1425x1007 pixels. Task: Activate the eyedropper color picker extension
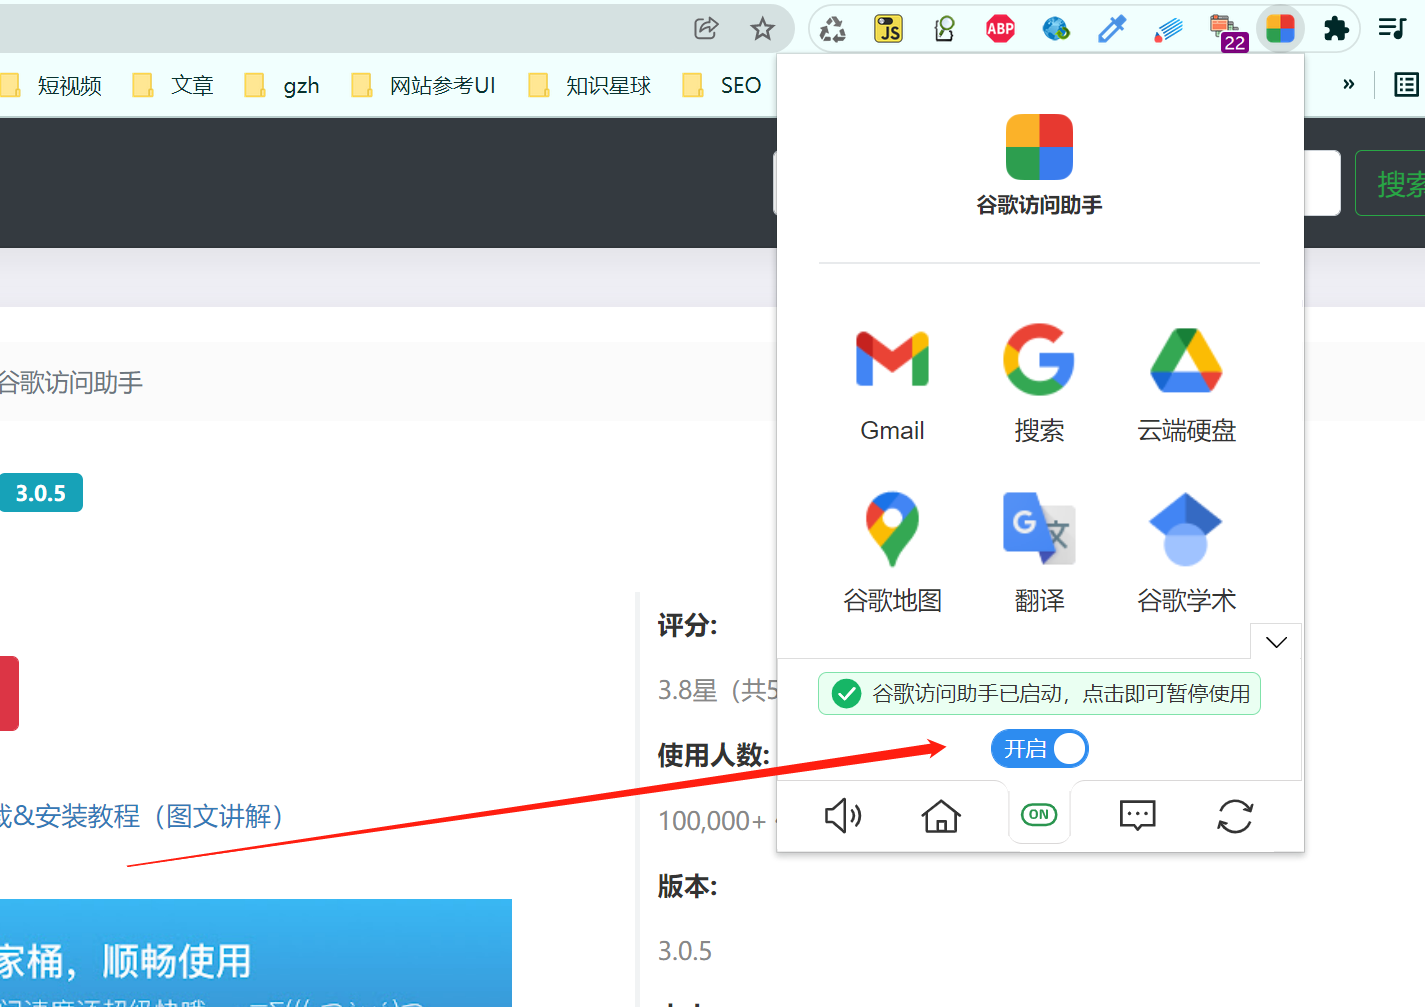pyautogui.click(x=1112, y=29)
